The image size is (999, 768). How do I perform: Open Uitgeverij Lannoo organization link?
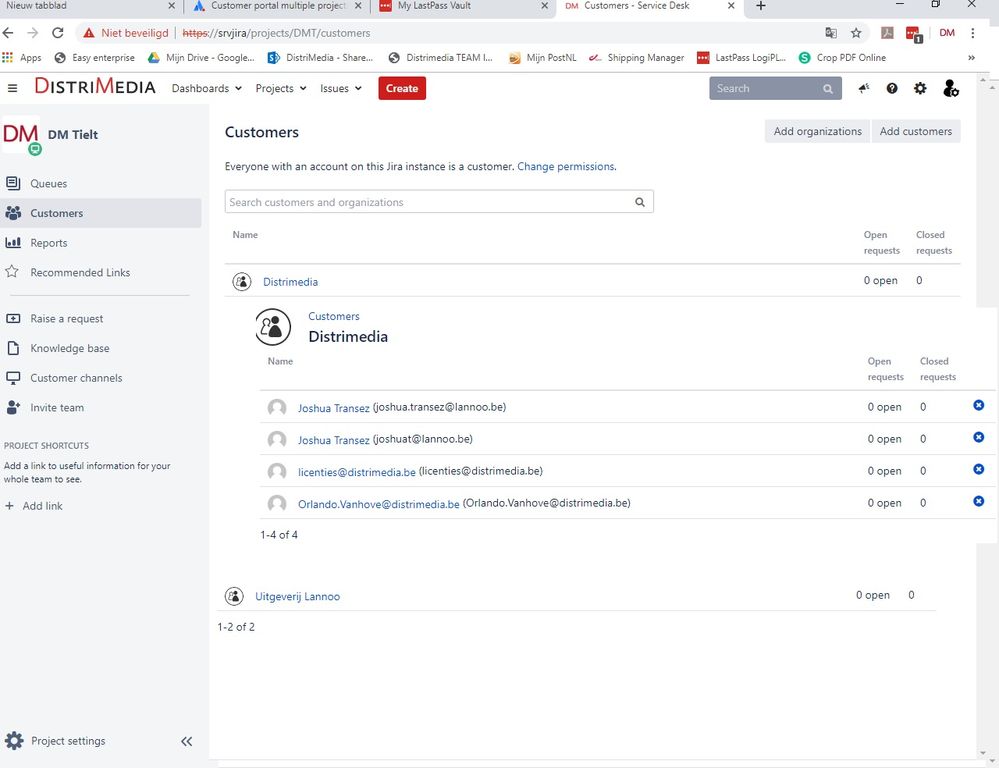(x=298, y=597)
